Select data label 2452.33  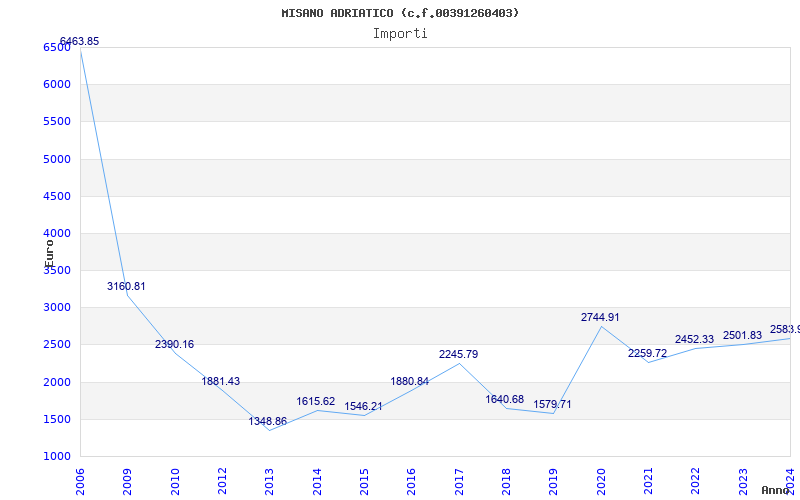[x=694, y=339]
